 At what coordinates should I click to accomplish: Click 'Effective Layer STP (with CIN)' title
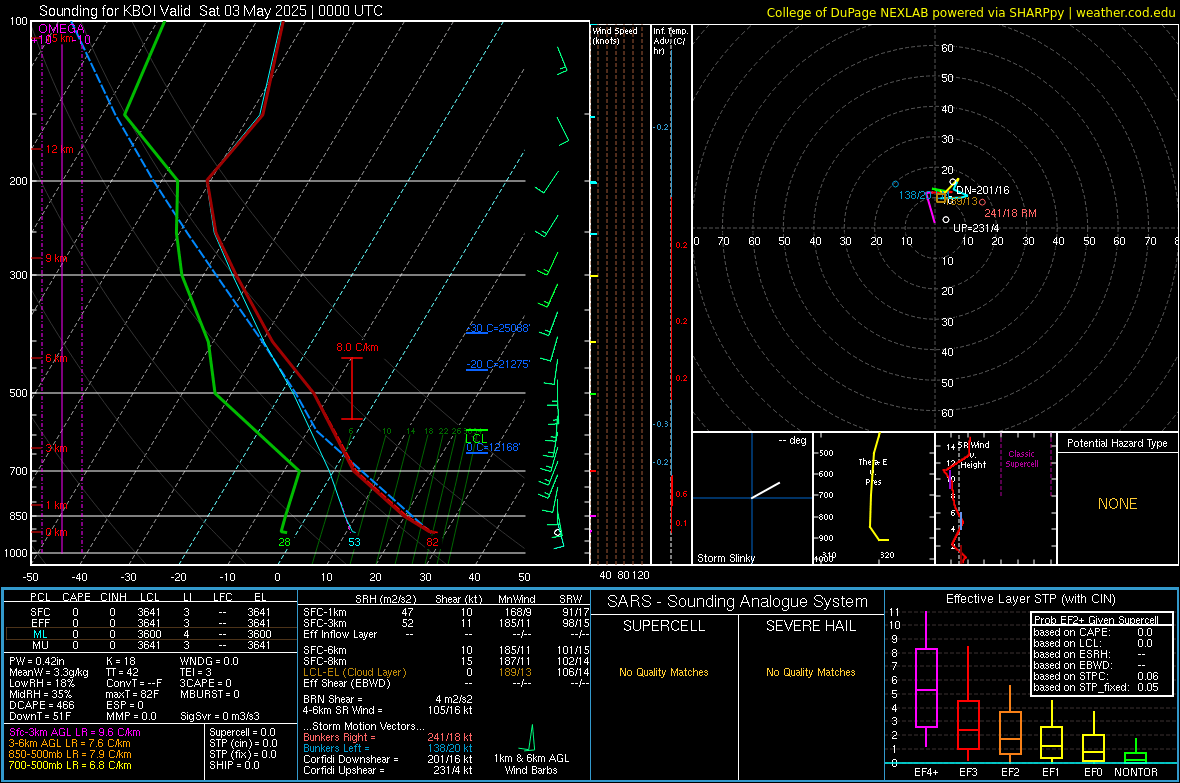(1030, 599)
